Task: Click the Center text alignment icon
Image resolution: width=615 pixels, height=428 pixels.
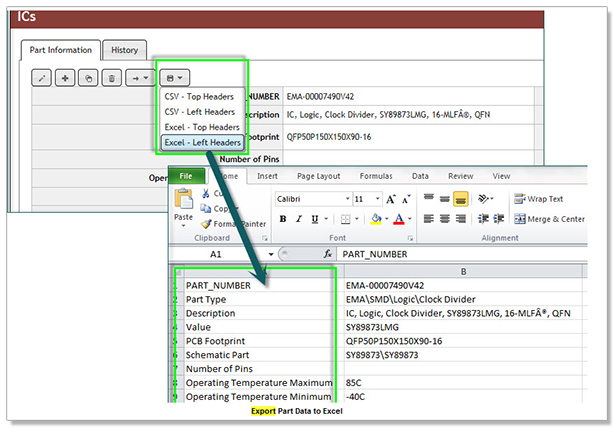Action: 444,219
